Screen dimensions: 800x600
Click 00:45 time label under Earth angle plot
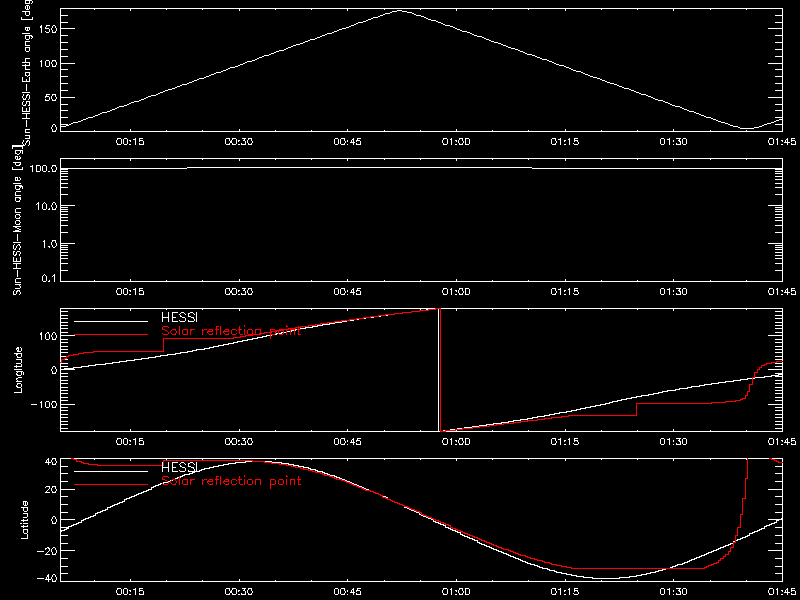pyautogui.click(x=347, y=142)
